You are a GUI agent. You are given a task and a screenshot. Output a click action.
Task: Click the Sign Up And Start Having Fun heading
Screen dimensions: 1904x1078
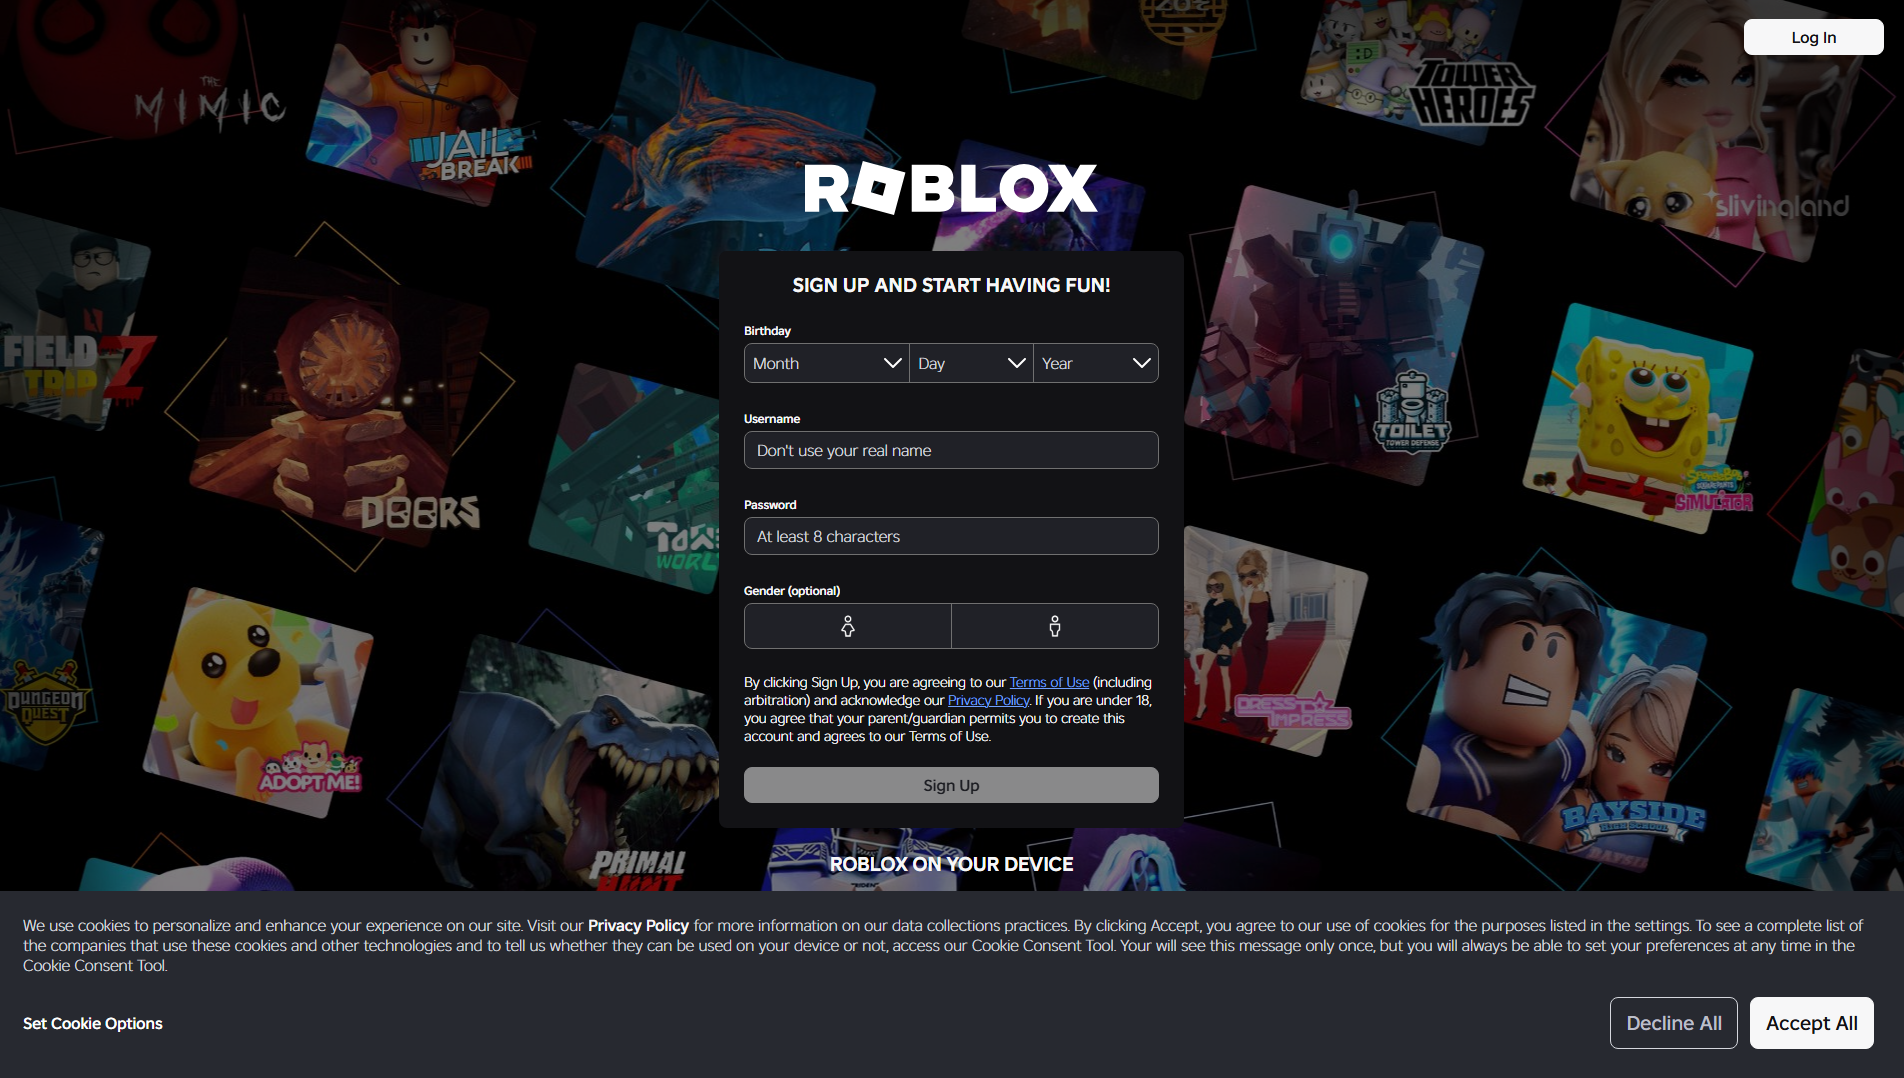[951, 285]
